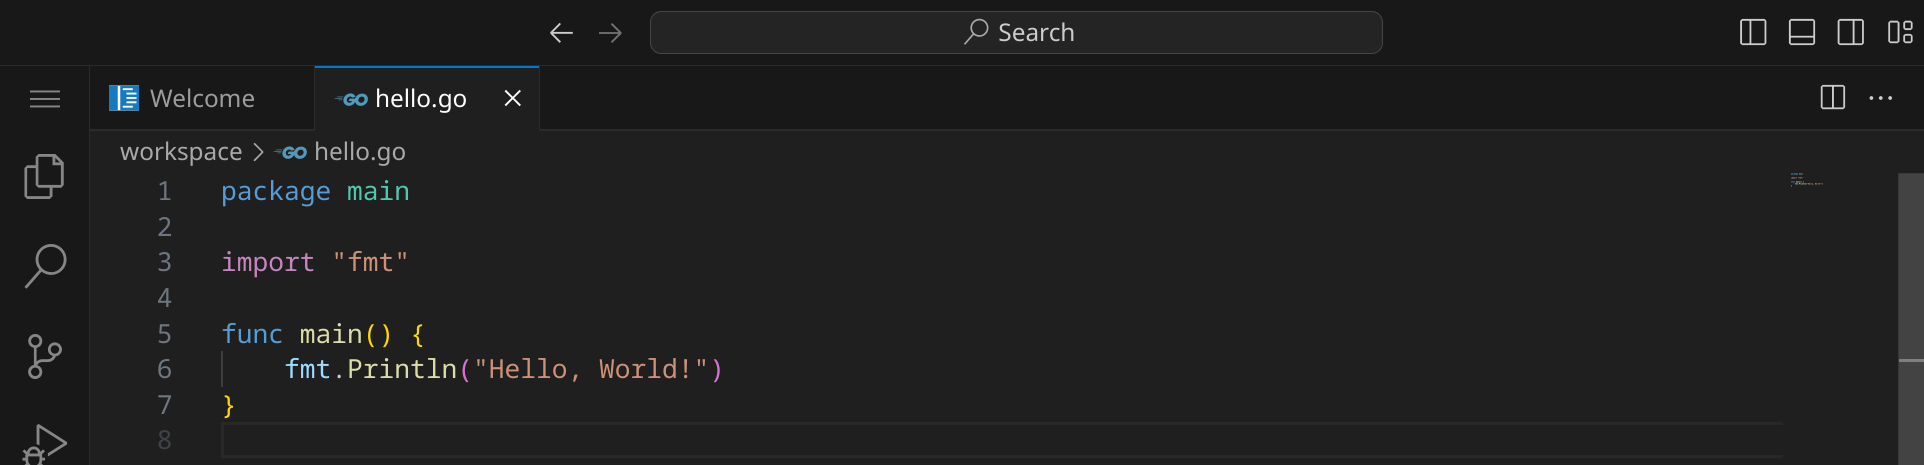
Task: Open the Source Control view
Action: click(44, 356)
